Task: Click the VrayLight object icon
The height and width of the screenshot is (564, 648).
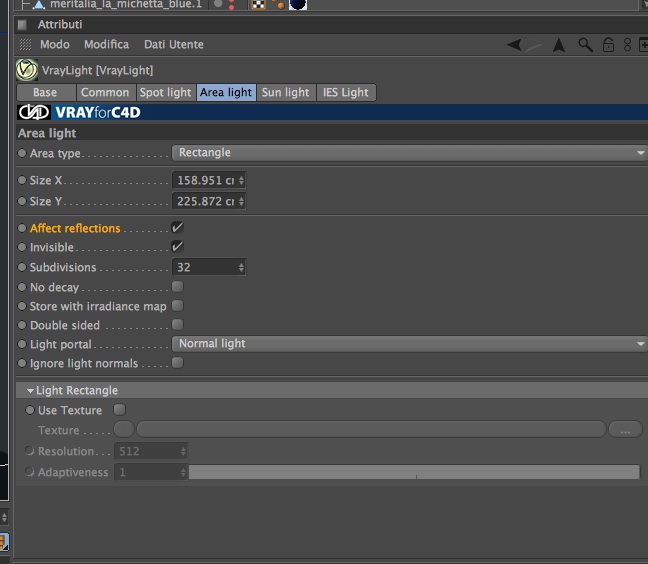Action: (27, 69)
